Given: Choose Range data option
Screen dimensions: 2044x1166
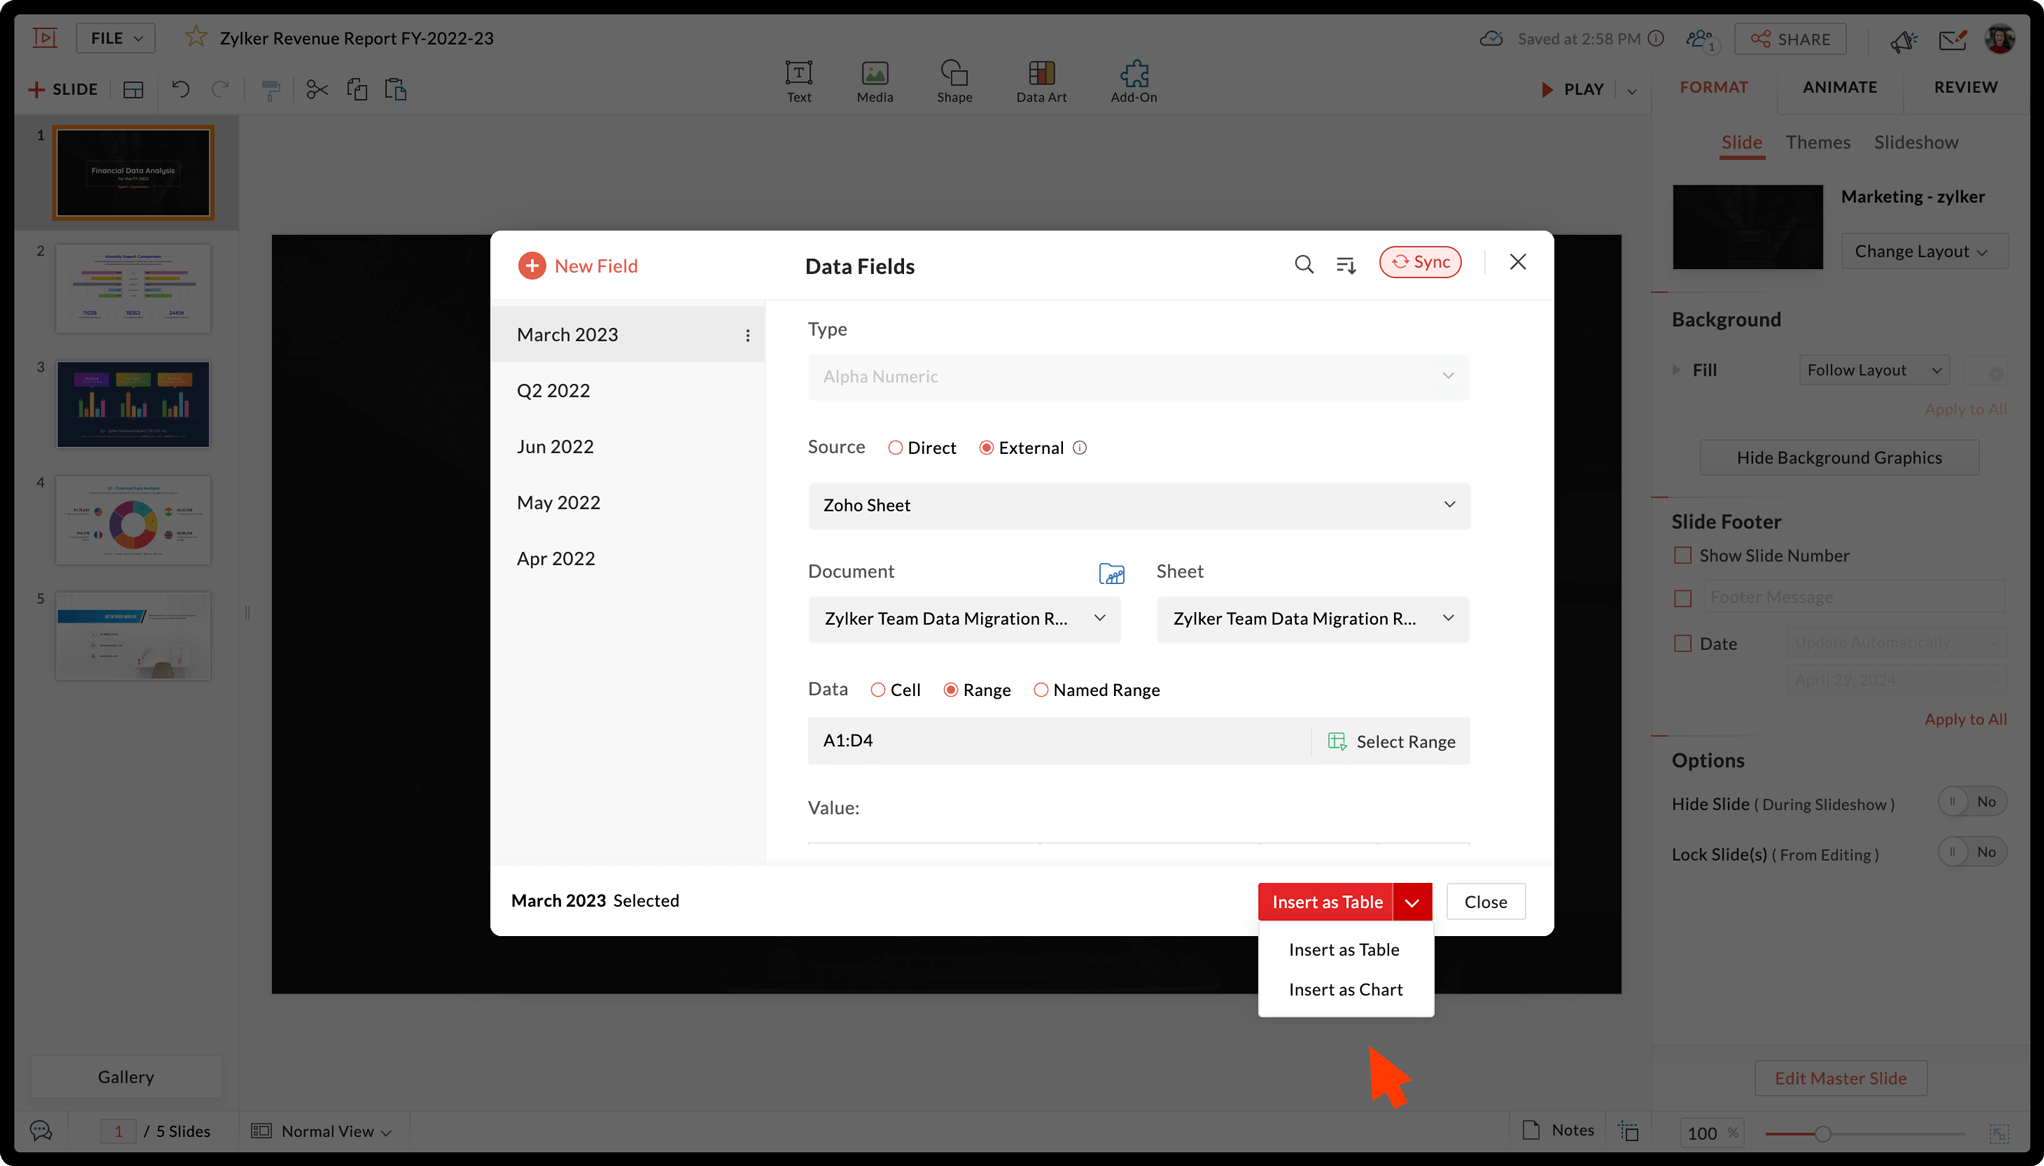Looking at the screenshot, I should tap(950, 690).
